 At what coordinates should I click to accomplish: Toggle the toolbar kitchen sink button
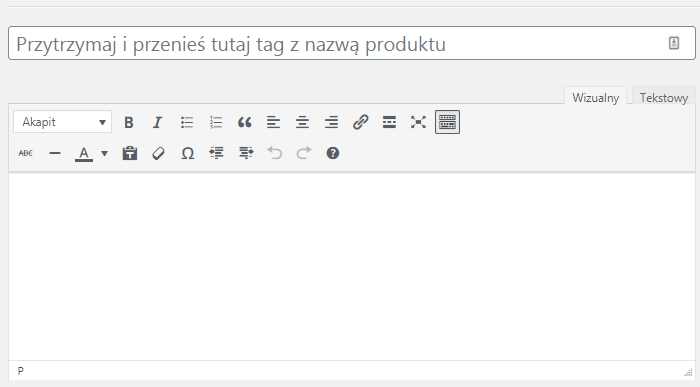point(447,122)
